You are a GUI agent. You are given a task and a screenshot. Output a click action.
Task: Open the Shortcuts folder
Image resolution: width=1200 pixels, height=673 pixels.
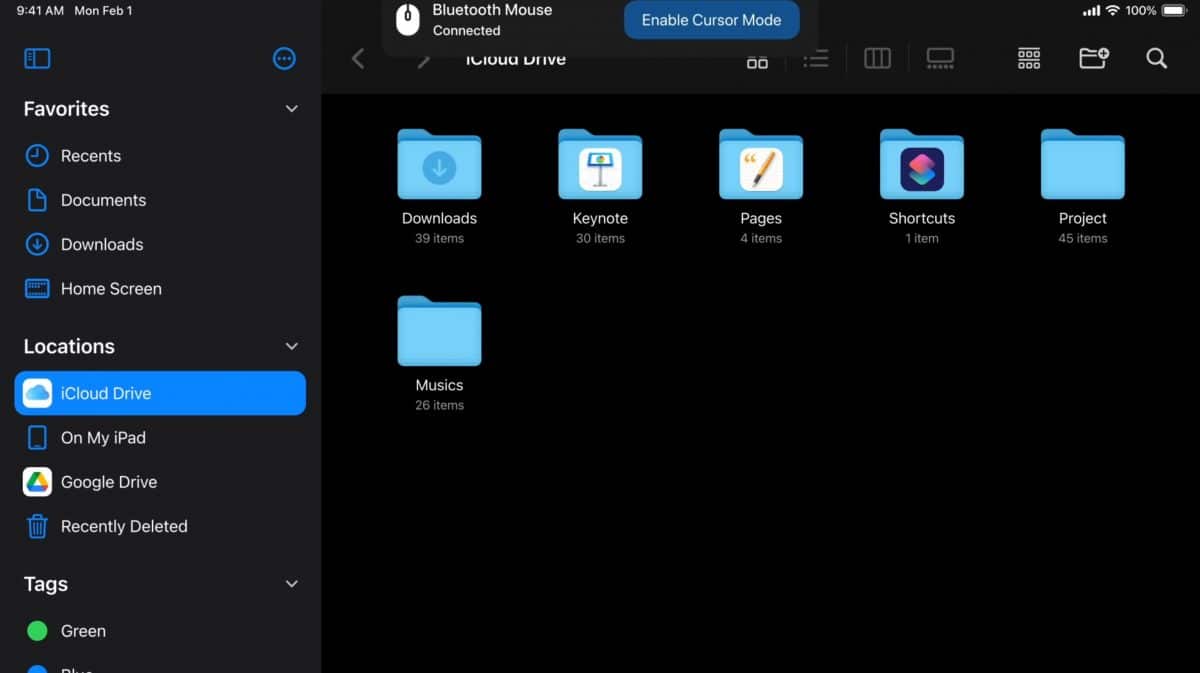[x=921, y=165]
